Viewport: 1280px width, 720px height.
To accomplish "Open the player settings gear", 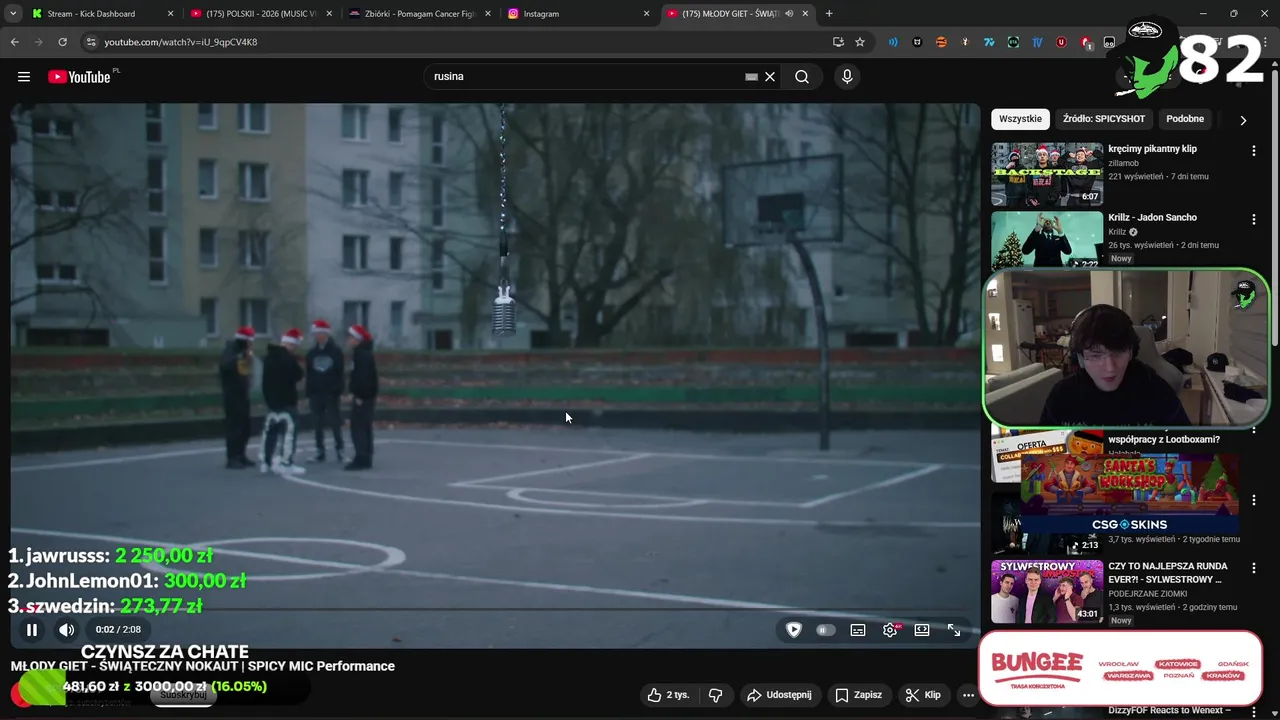I will (890, 630).
